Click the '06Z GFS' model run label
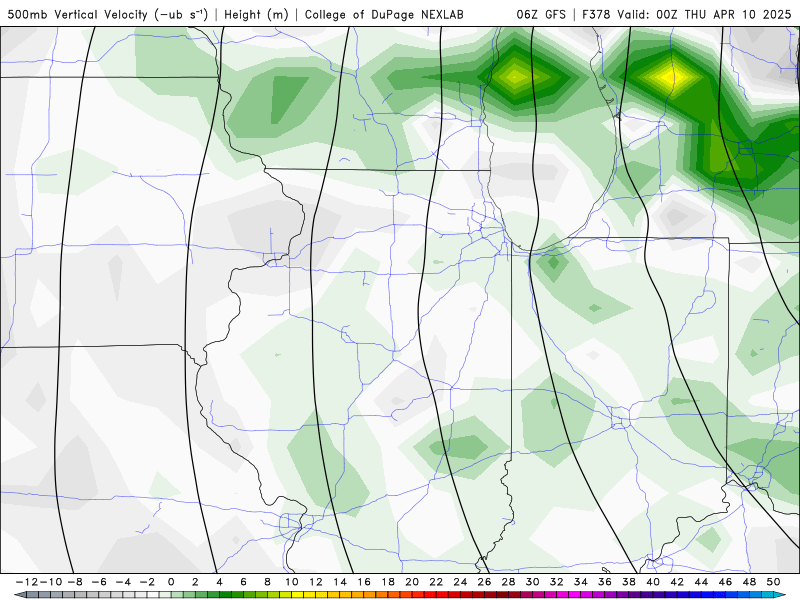The image size is (800, 600). 541,14
